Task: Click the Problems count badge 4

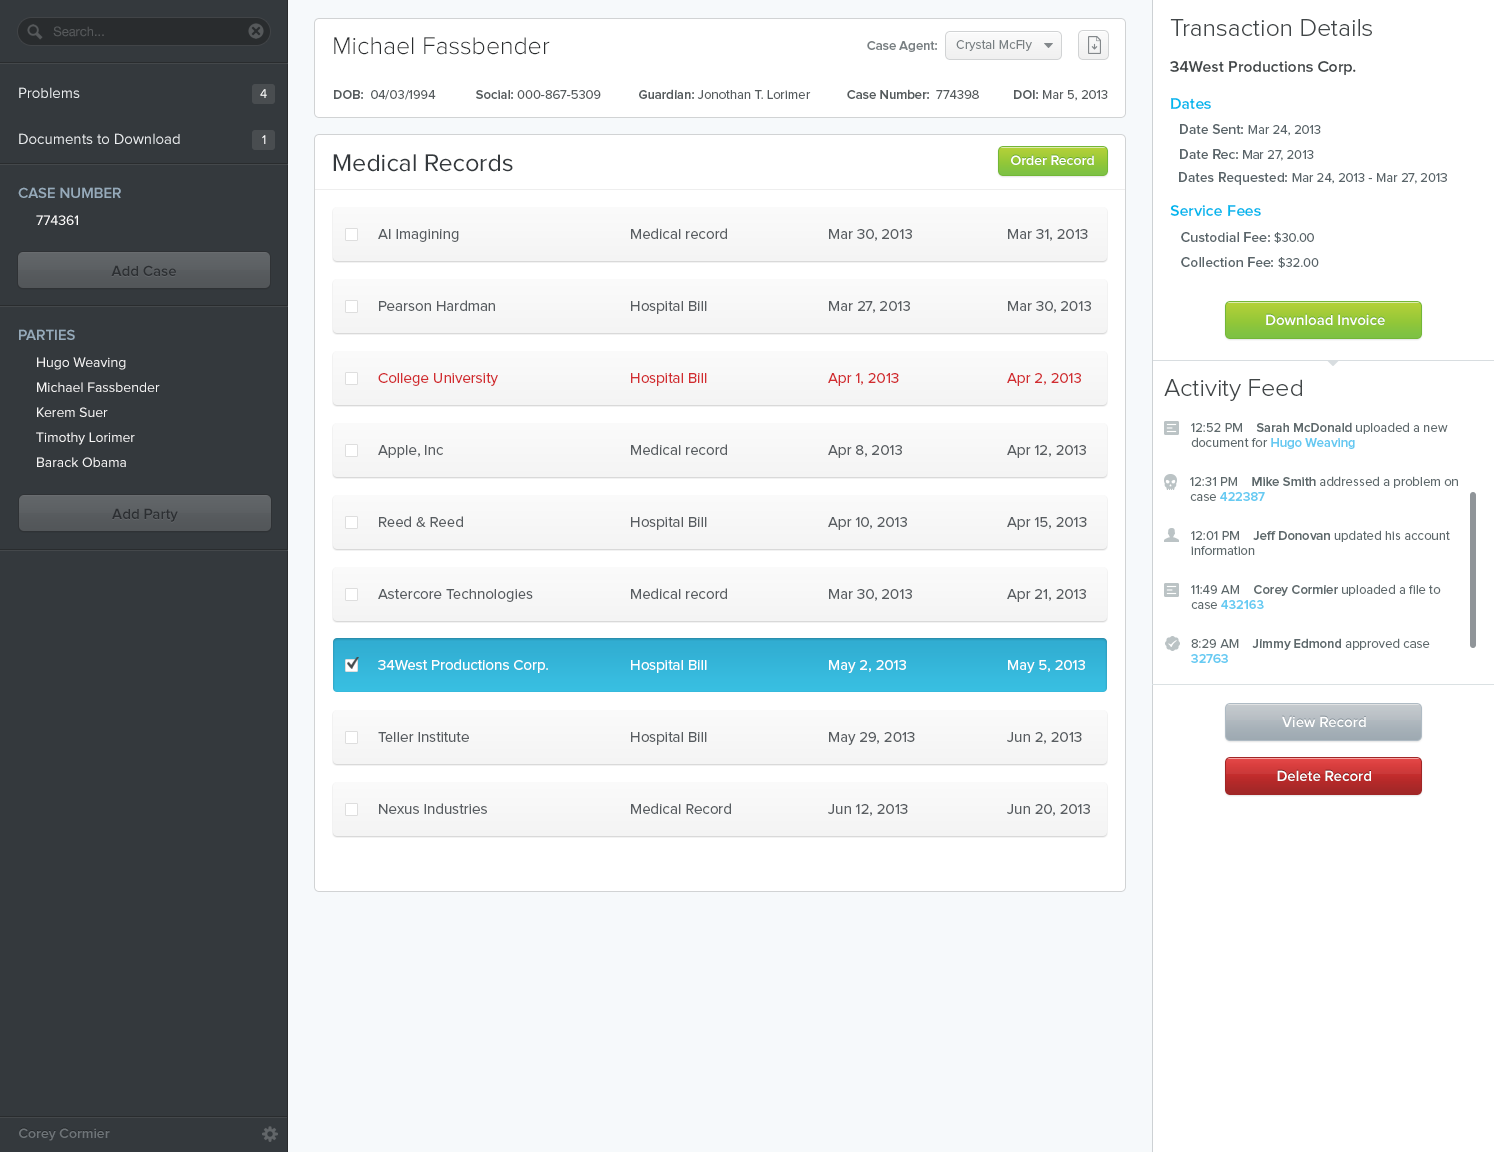Action: click(263, 94)
